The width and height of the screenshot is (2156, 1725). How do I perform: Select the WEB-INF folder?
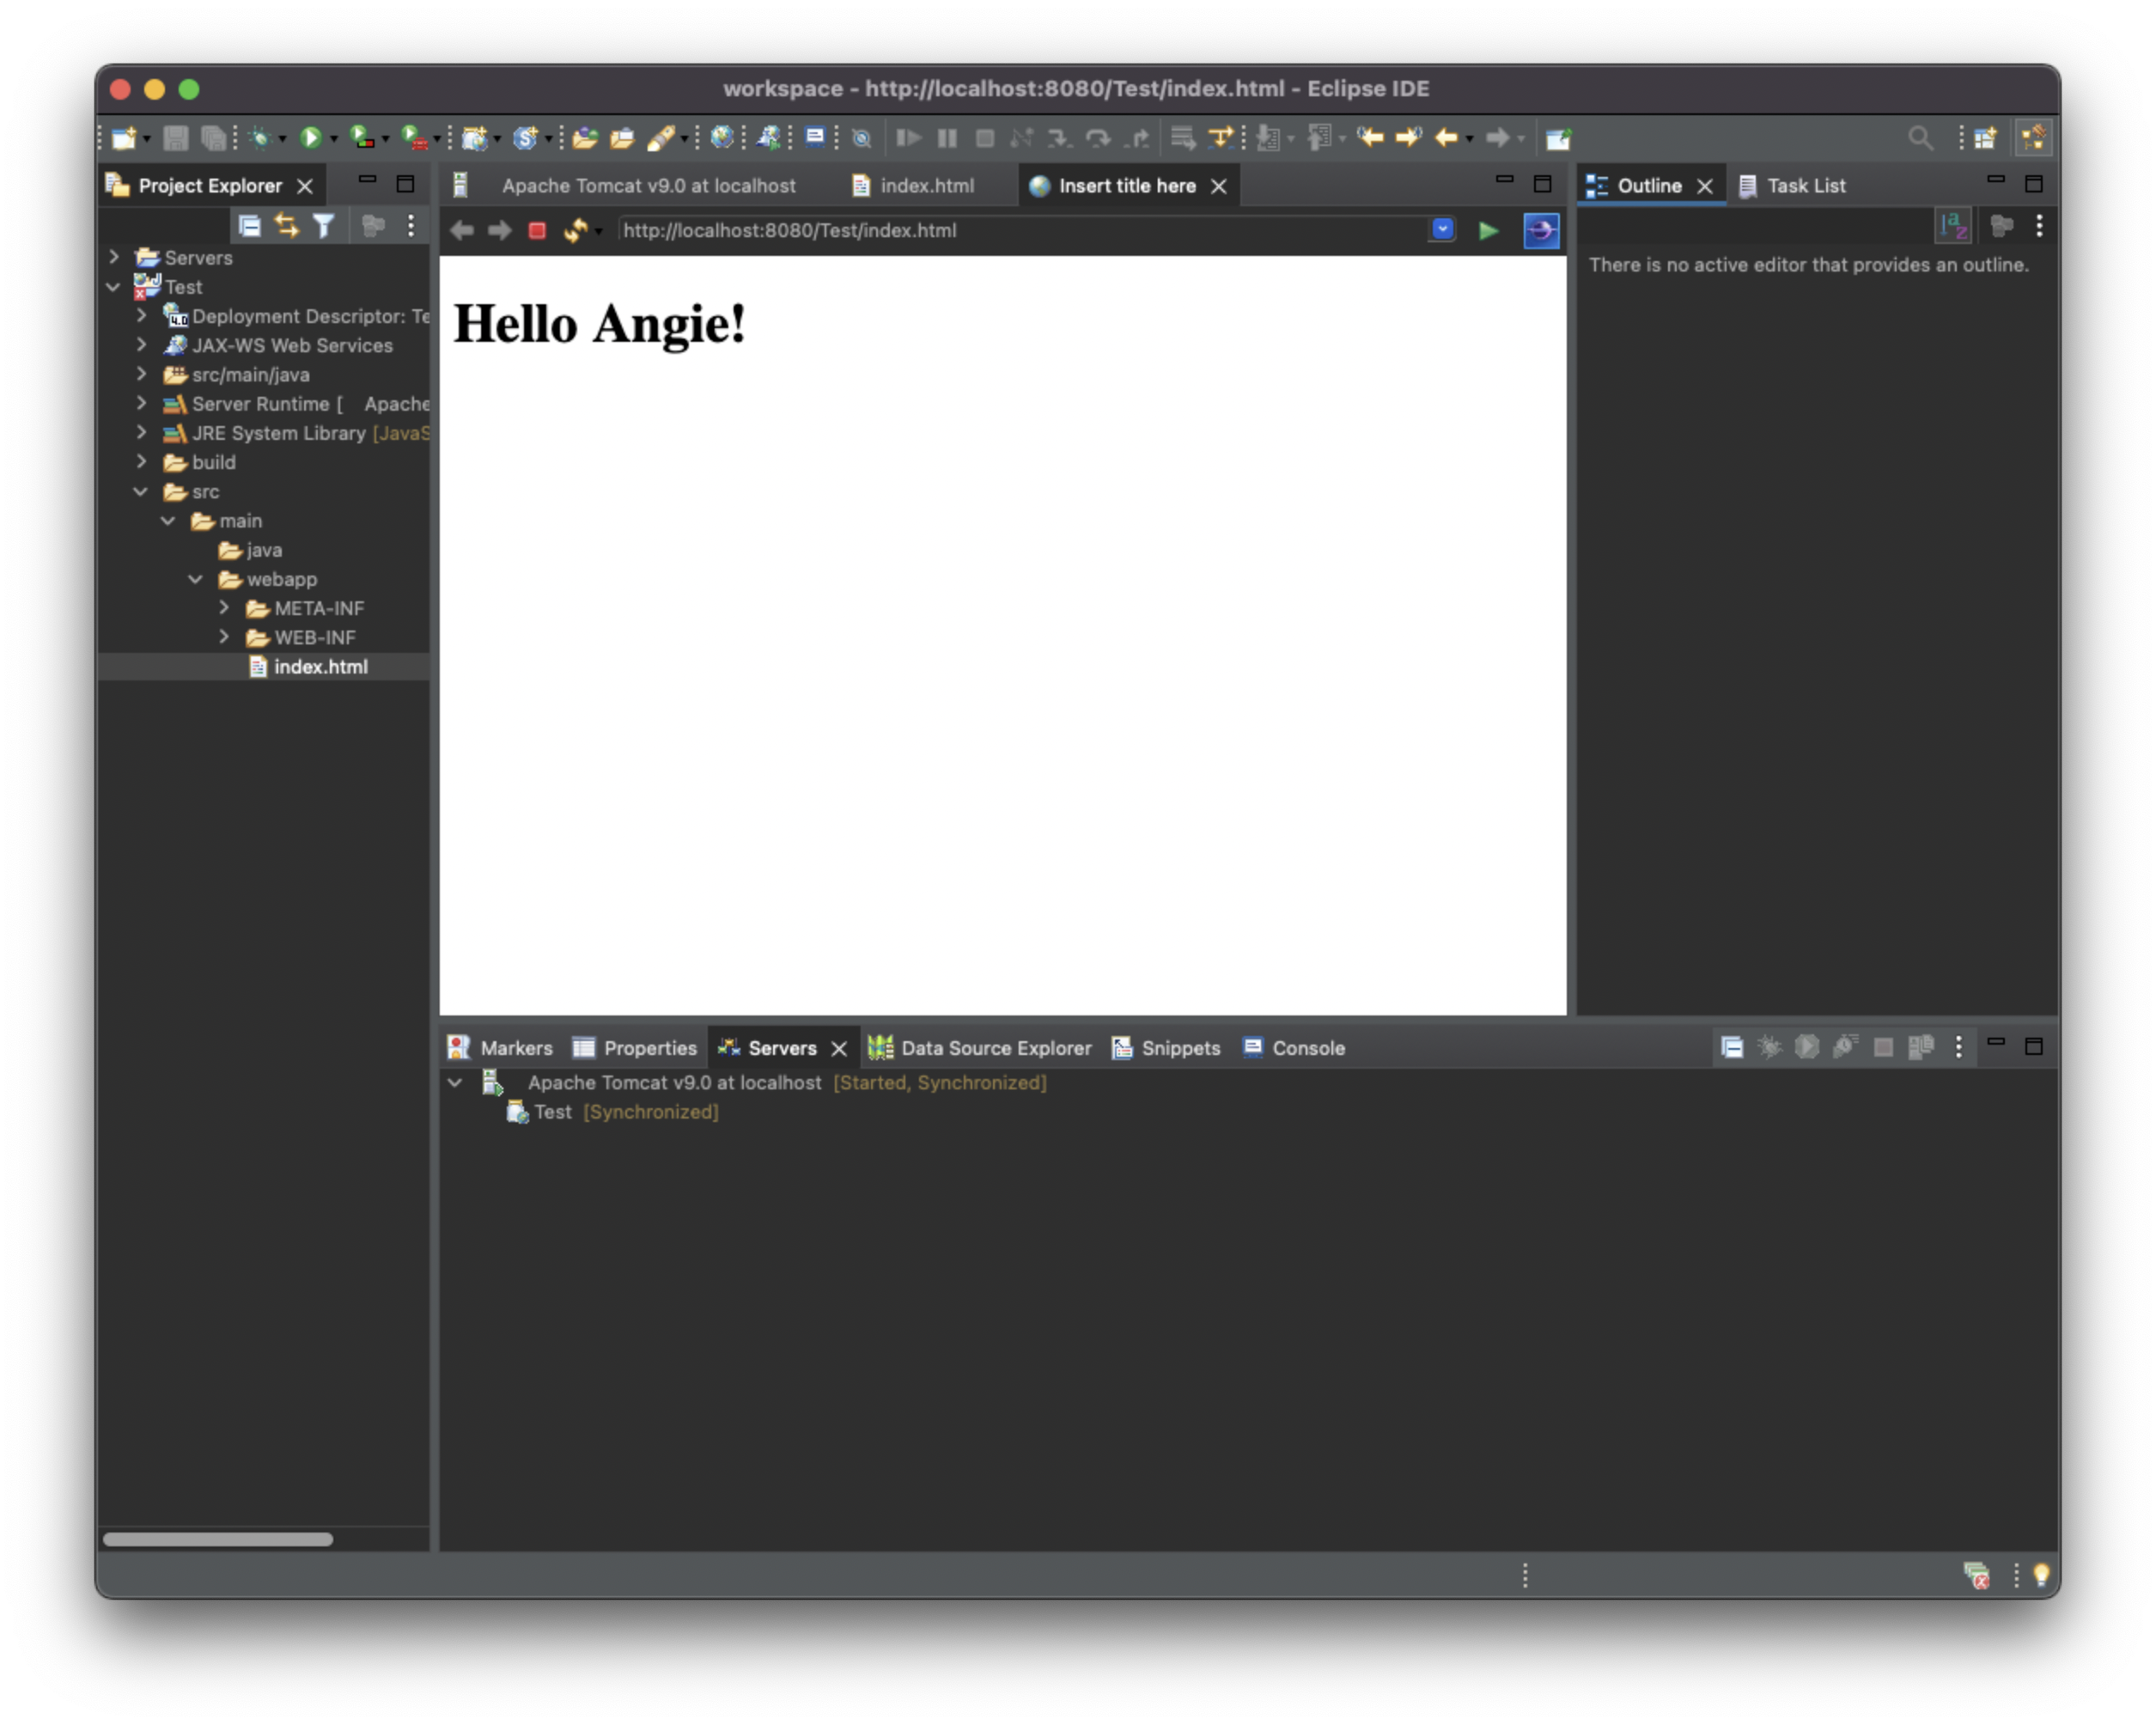coord(314,637)
